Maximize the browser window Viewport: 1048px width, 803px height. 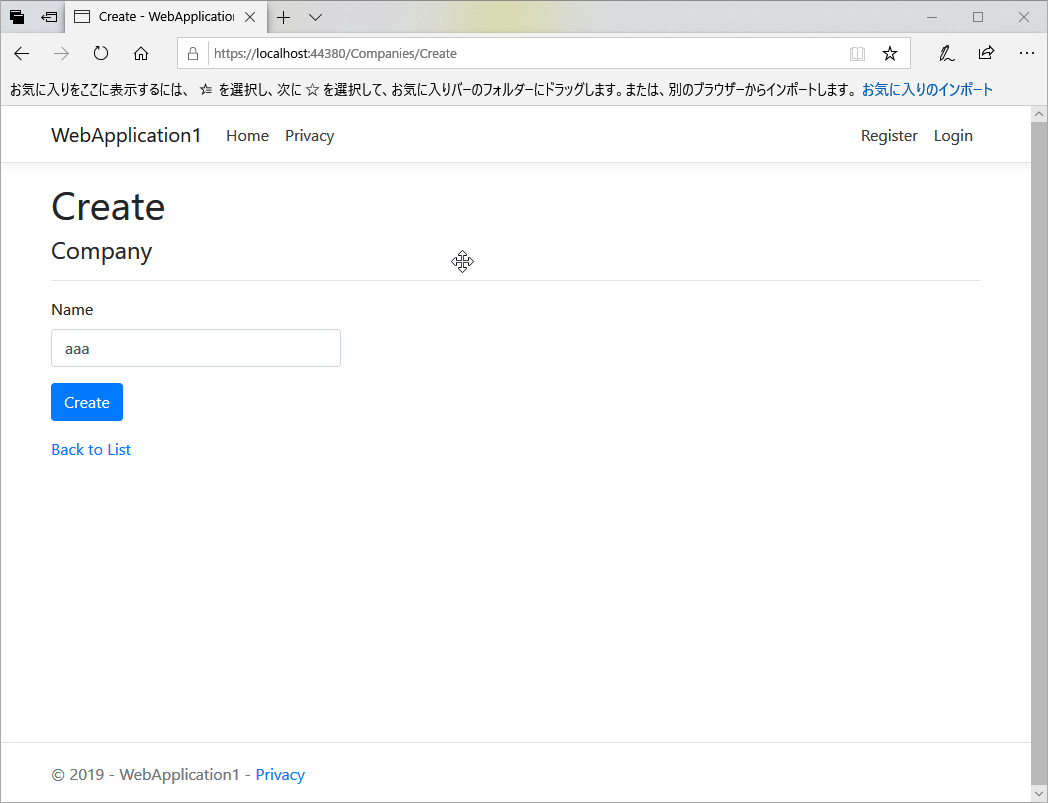click(x=978, y=17)
